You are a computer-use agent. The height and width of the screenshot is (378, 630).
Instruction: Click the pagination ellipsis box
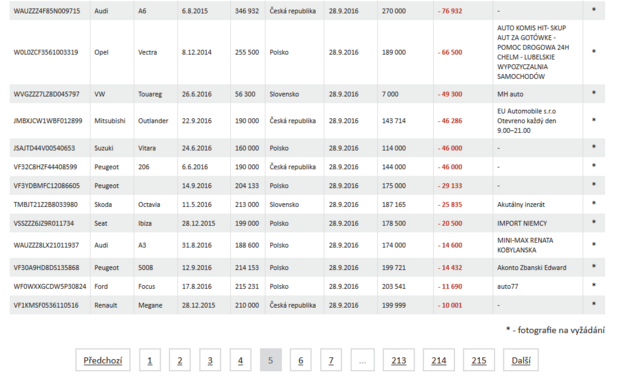(x=362, y=360)
